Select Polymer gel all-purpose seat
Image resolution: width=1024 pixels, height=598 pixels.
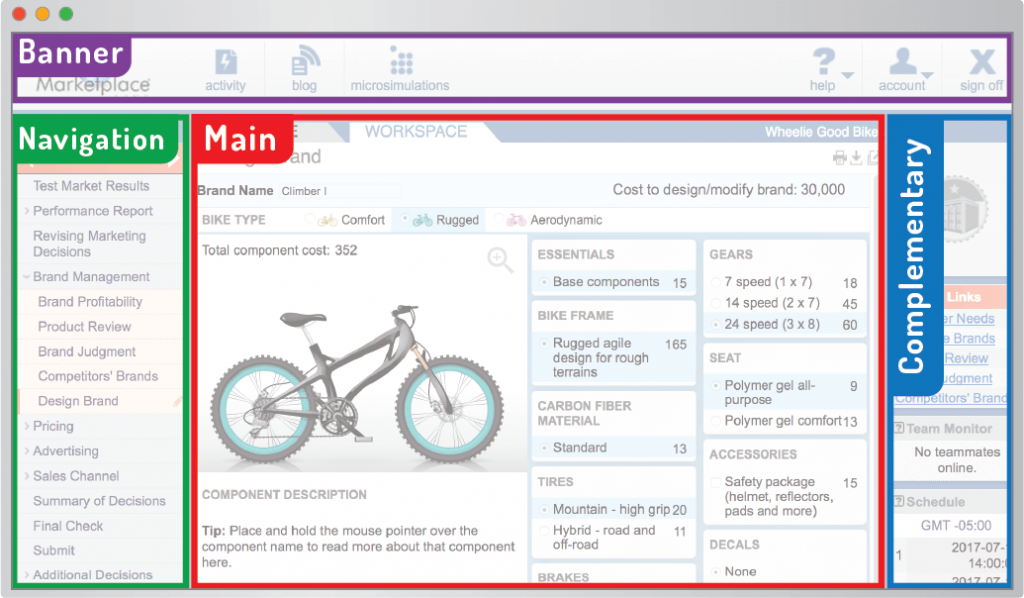click(716, 385)
